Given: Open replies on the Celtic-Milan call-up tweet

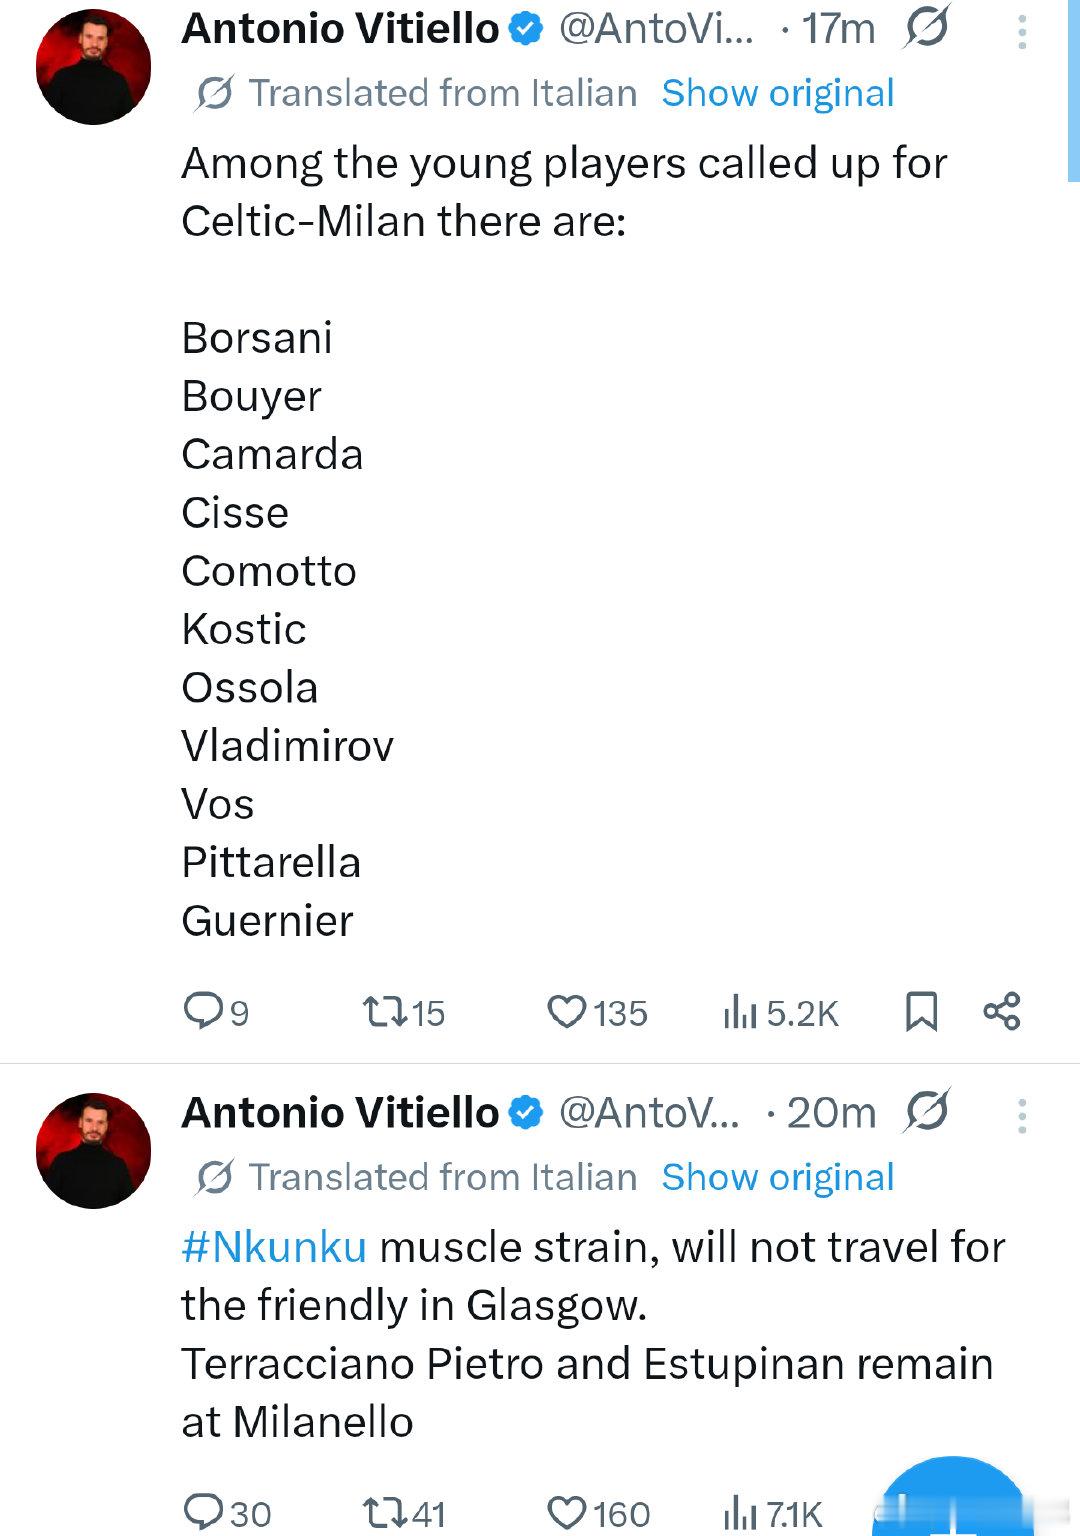Looking at the screenshot, I should (x=216, y=1012).
